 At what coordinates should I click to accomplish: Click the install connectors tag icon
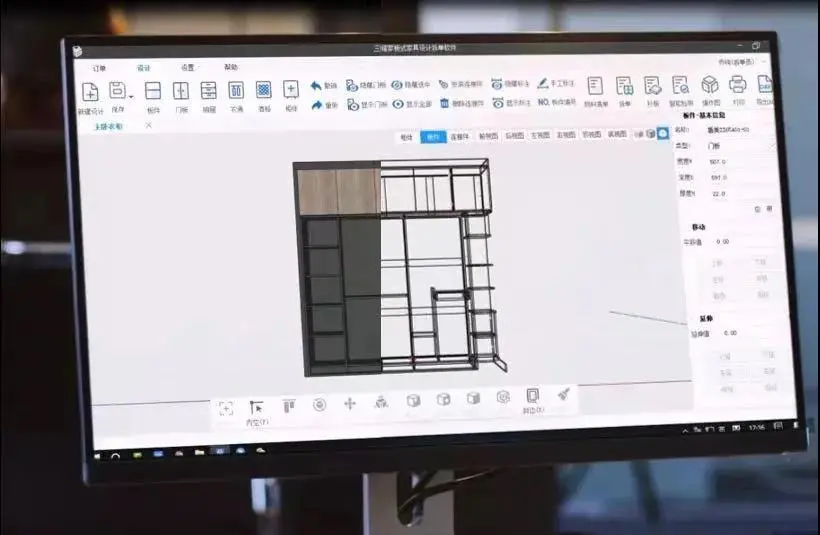[x=443, y=84]
